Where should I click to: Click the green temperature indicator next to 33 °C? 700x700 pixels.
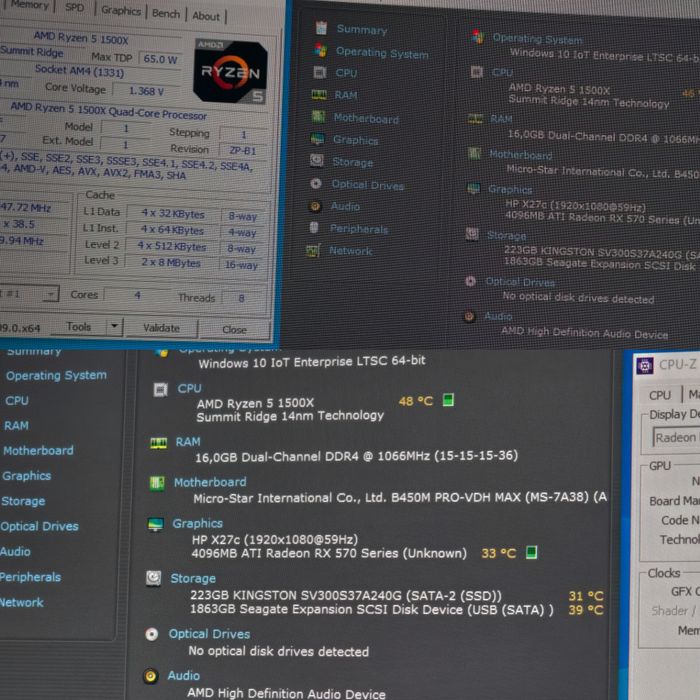[x=531, y=553]
